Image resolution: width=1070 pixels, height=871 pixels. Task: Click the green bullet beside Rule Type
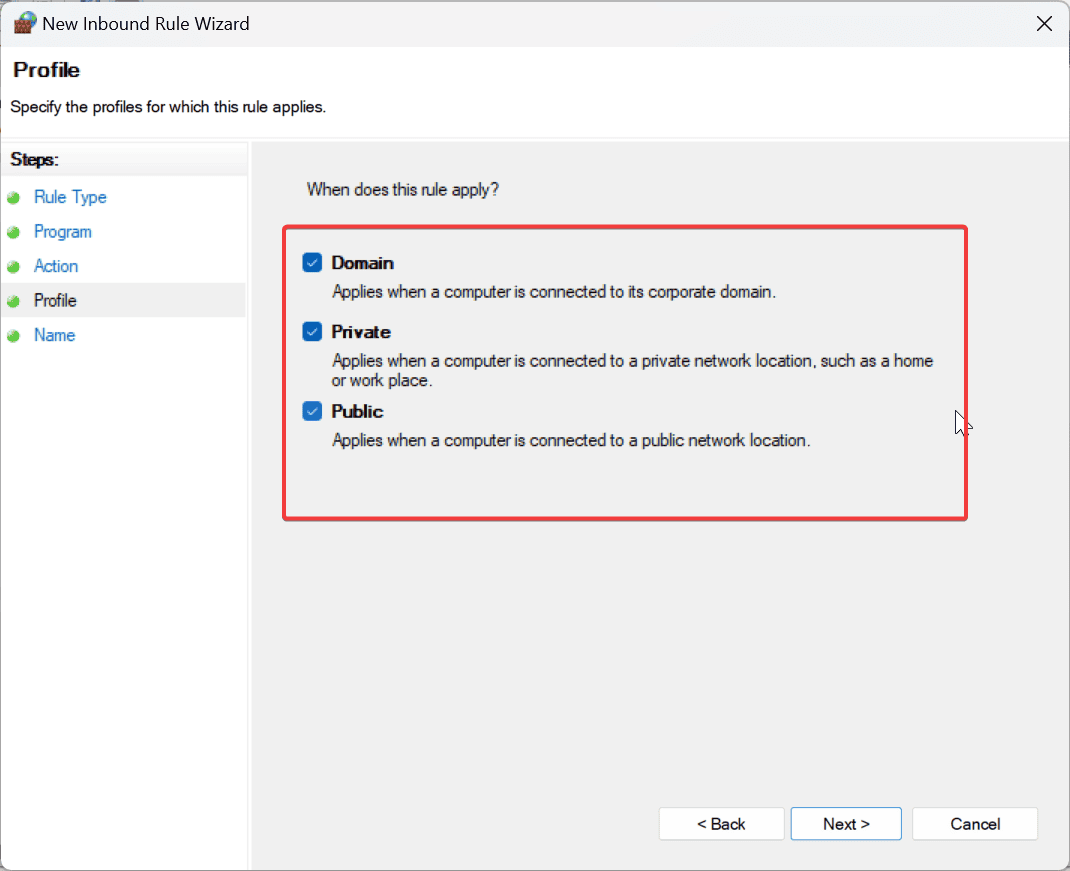(x=14, y=198)
